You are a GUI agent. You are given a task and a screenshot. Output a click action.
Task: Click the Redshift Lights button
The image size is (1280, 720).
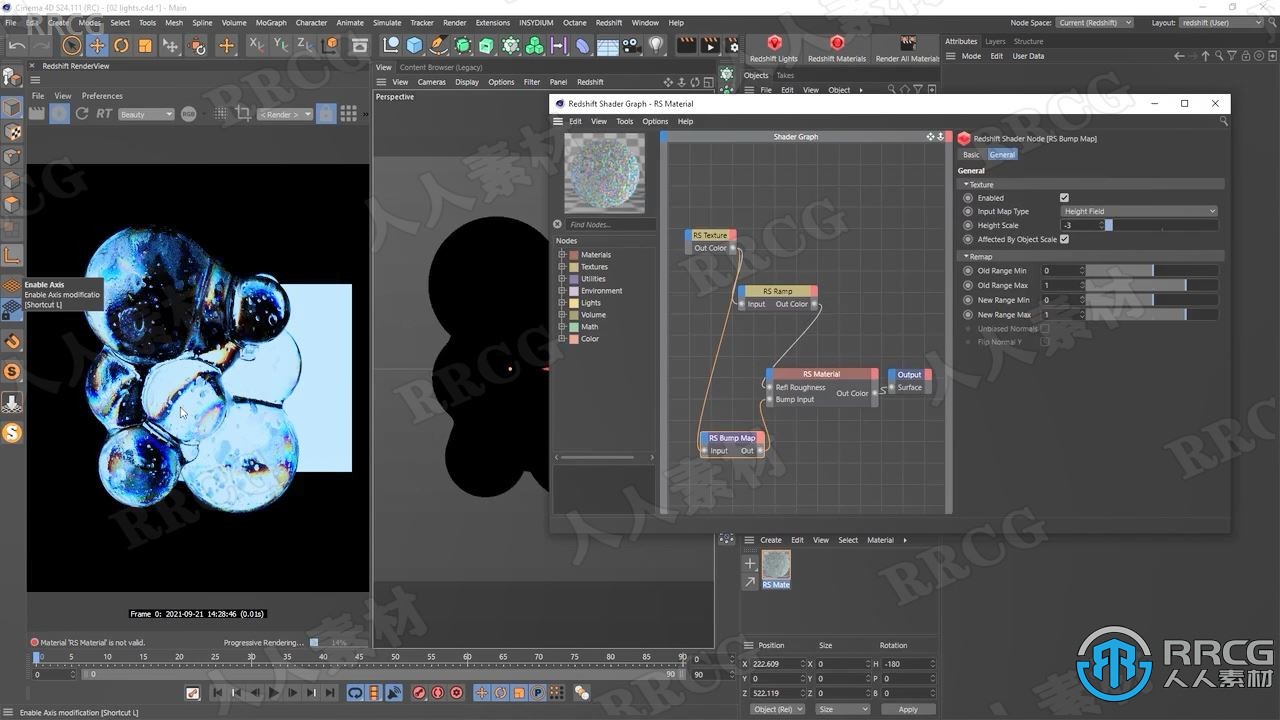pyautogui.click(x=773, y=48)
